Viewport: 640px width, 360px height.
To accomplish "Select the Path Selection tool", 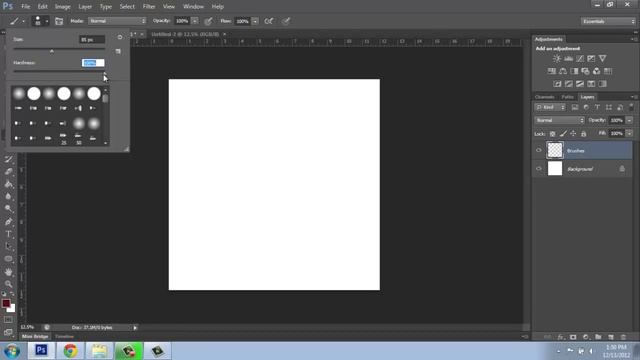I will (x=8, y=247).
